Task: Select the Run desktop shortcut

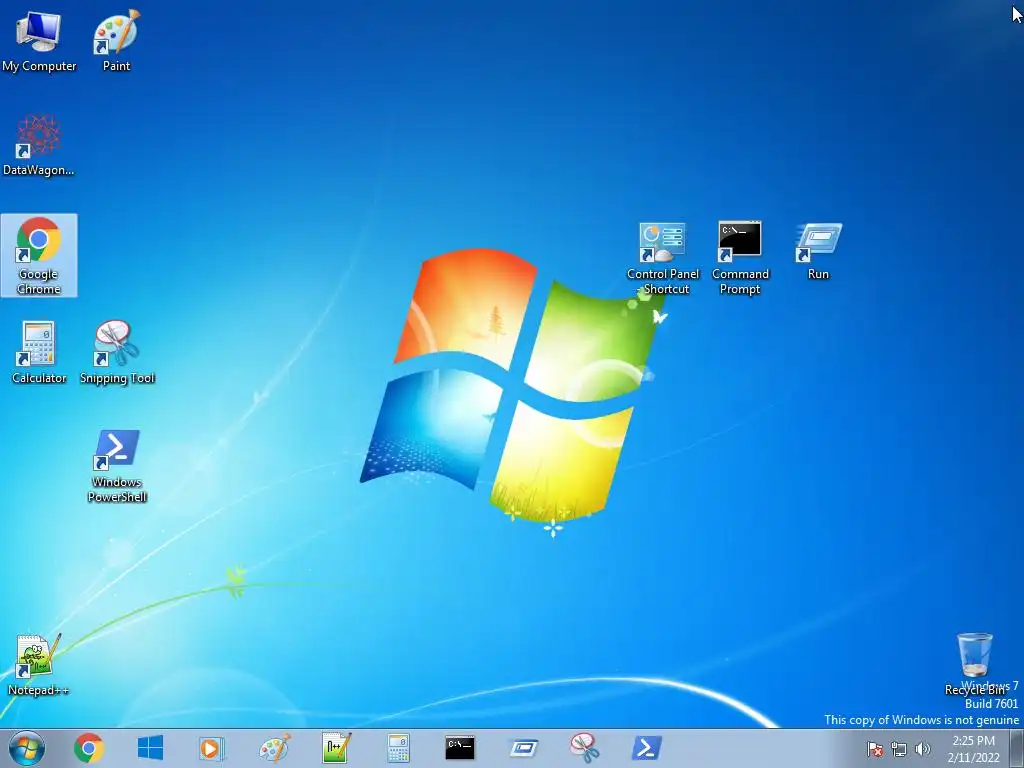Action: tap(818, 251)
